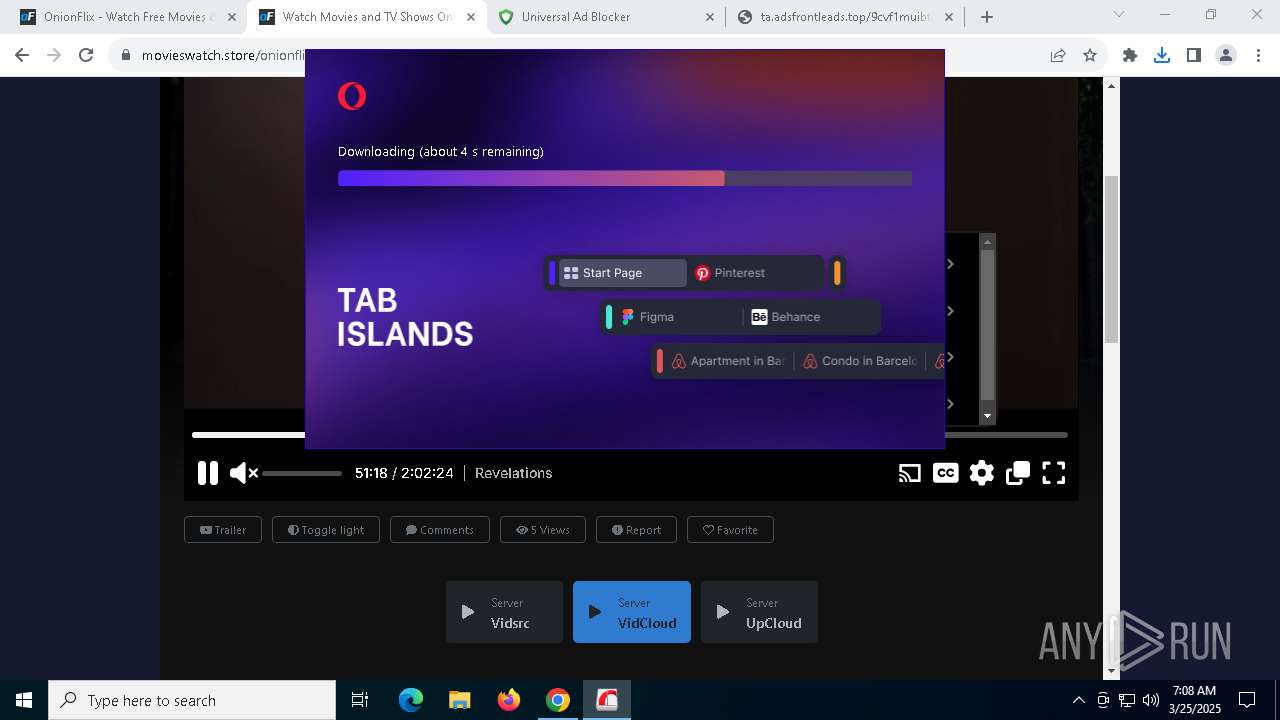Close the Universal Ad Blocker tab
The height and width of the screenshot is (720, 1280).
point(710,17)
